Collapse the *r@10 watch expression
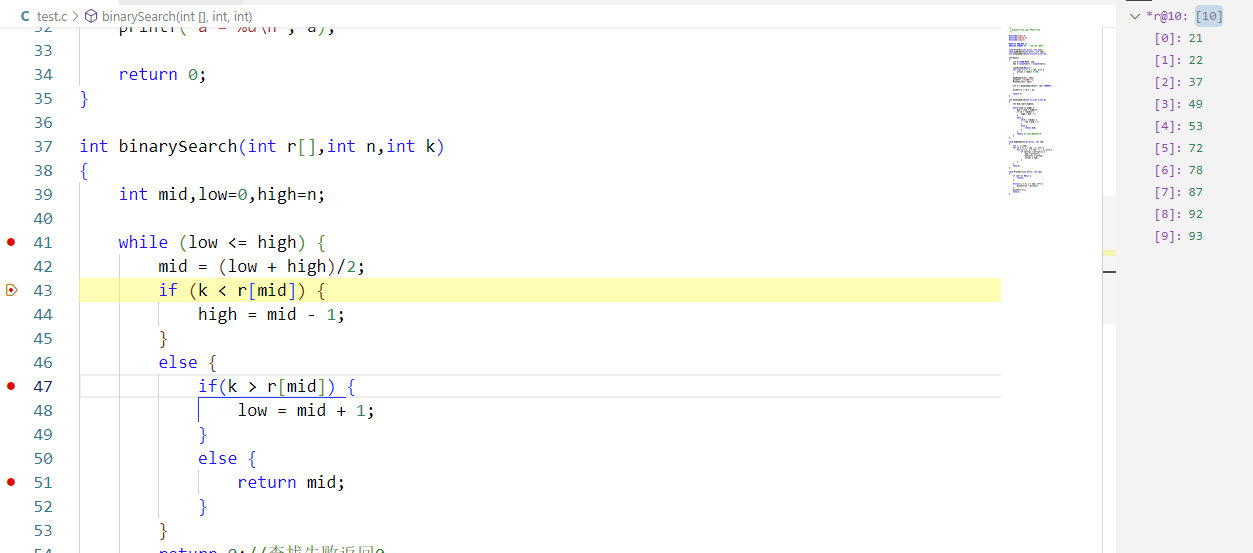This screenshot has height=553, width=1253. click(1134, 16)
